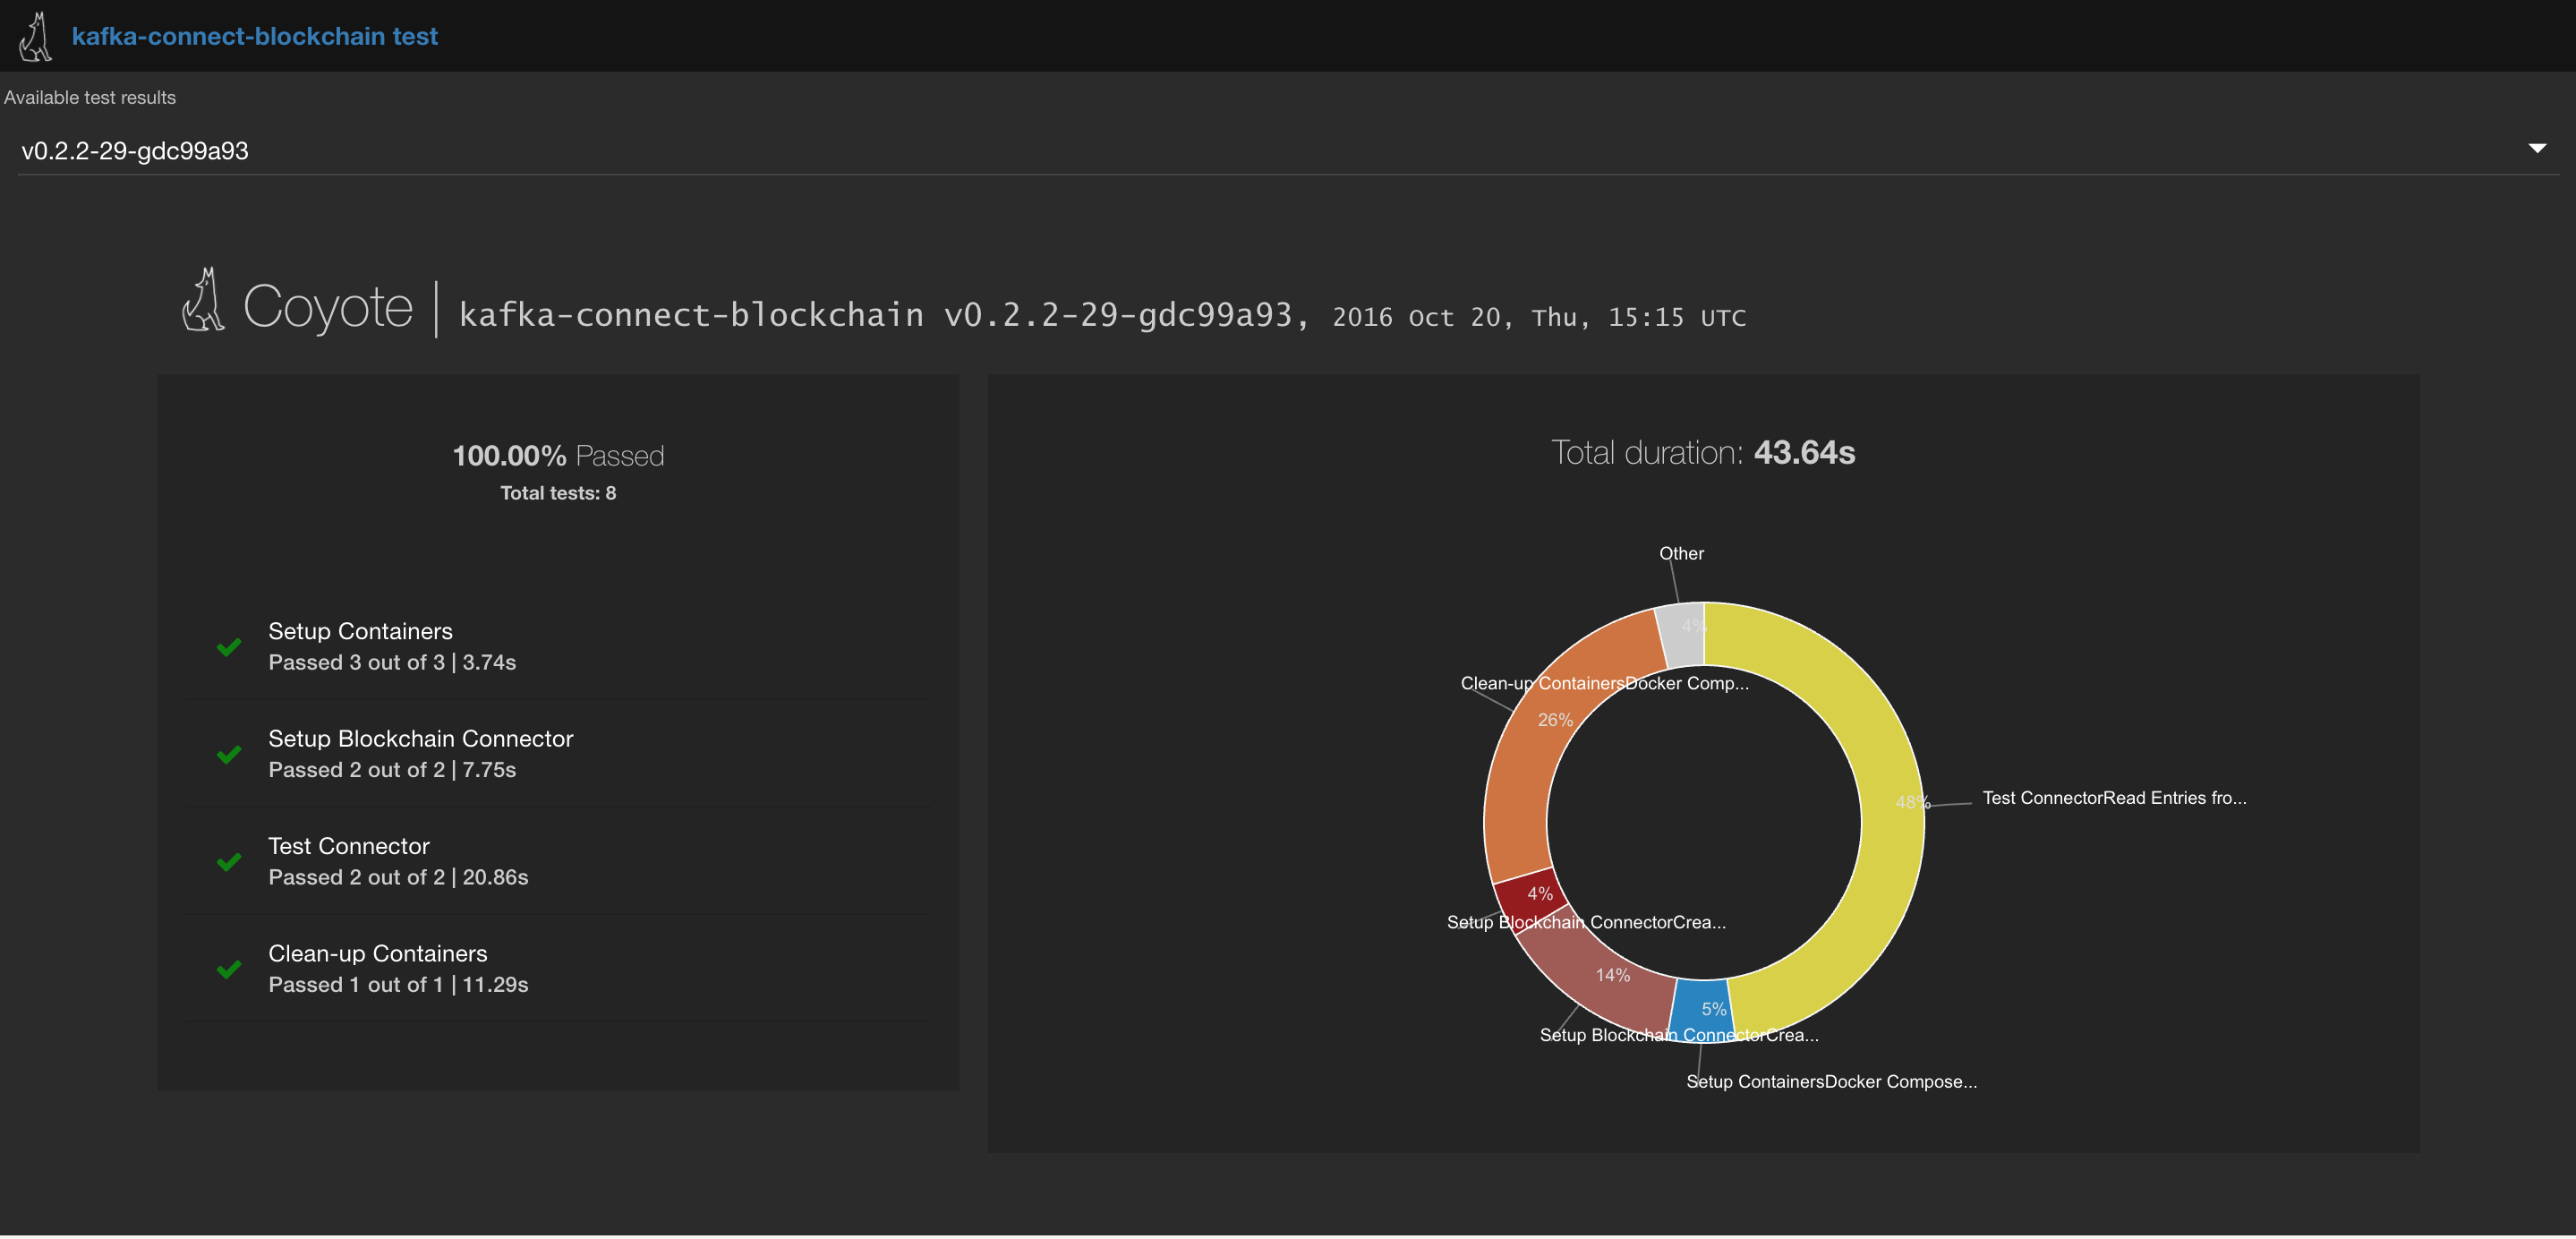Image resolution: width=2576 pixels, height=1239 pixels.
Task: Click the 'Other' chart label
Action: click(1681, 553)
